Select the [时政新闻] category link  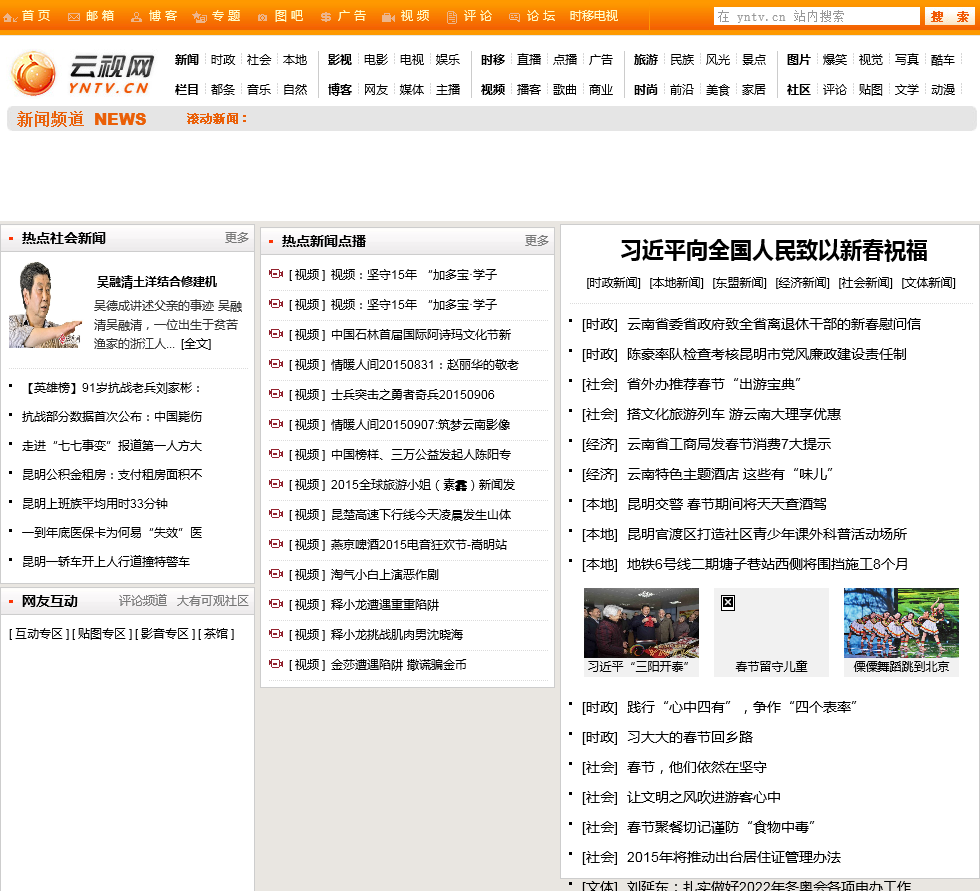pyautogui.click(x=614, y=283)
